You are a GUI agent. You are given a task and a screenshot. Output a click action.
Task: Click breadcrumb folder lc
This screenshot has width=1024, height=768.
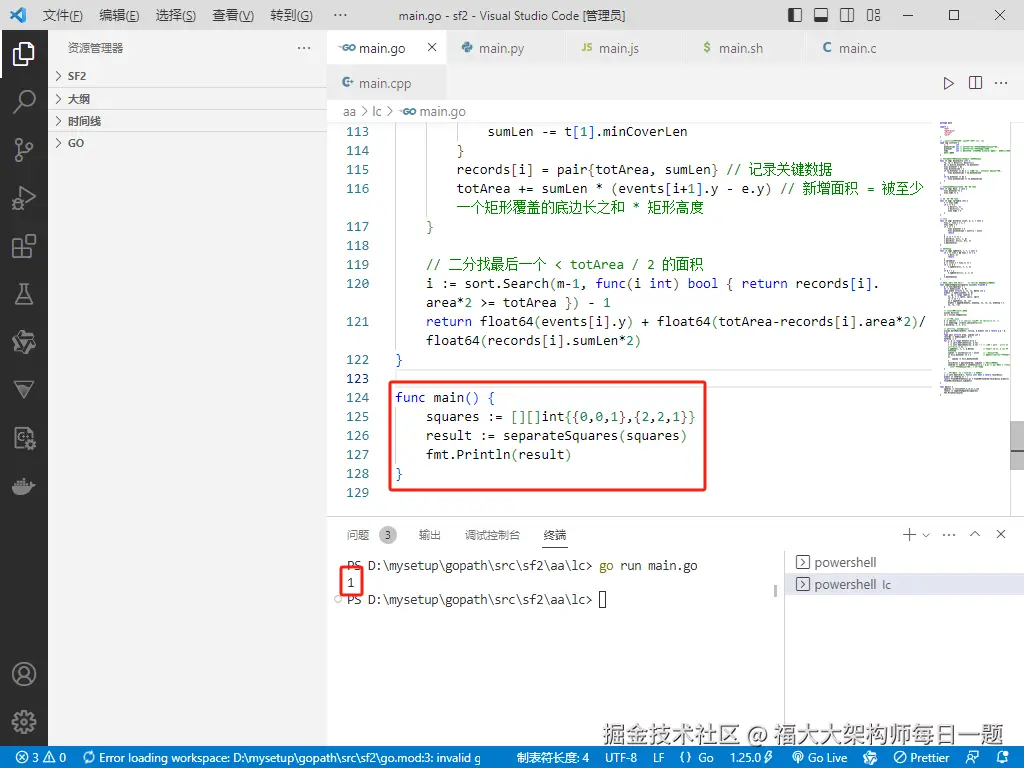[377, 112]
